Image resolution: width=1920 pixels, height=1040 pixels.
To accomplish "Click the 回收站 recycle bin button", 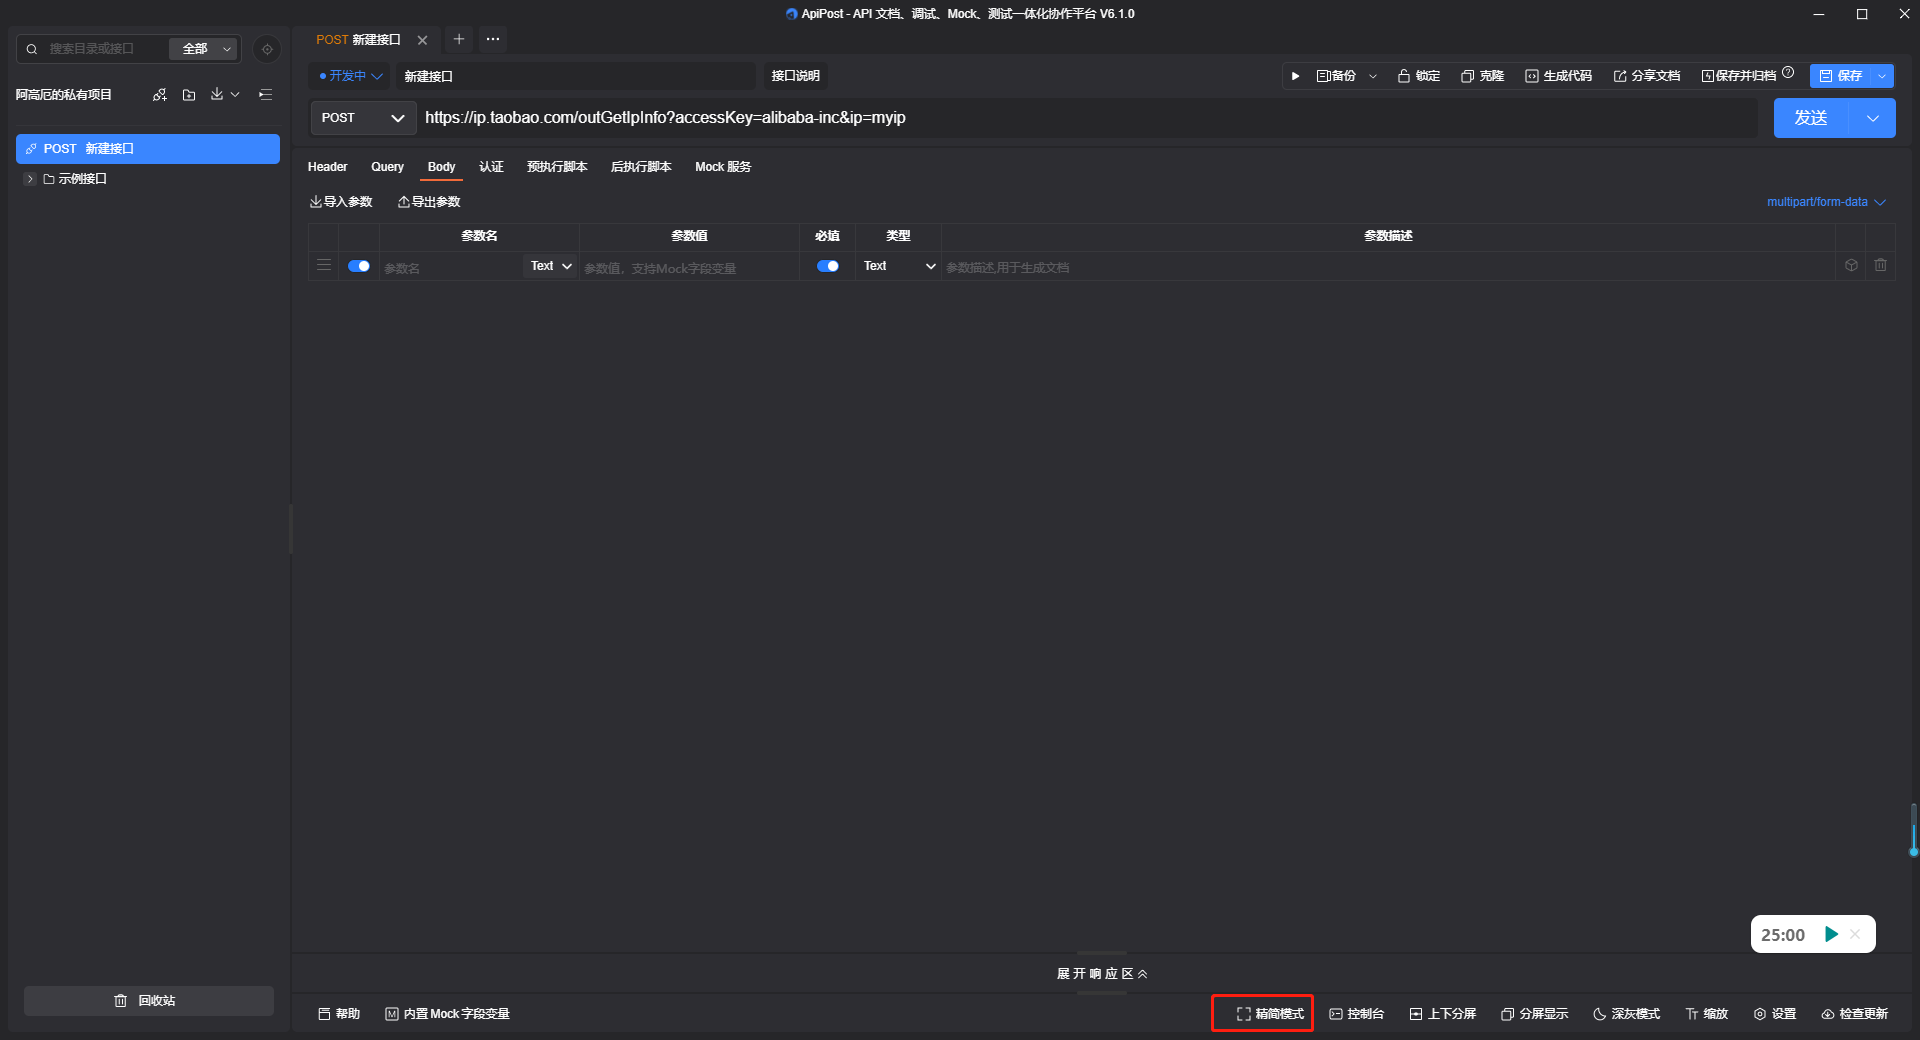I will pos(148,1001).
